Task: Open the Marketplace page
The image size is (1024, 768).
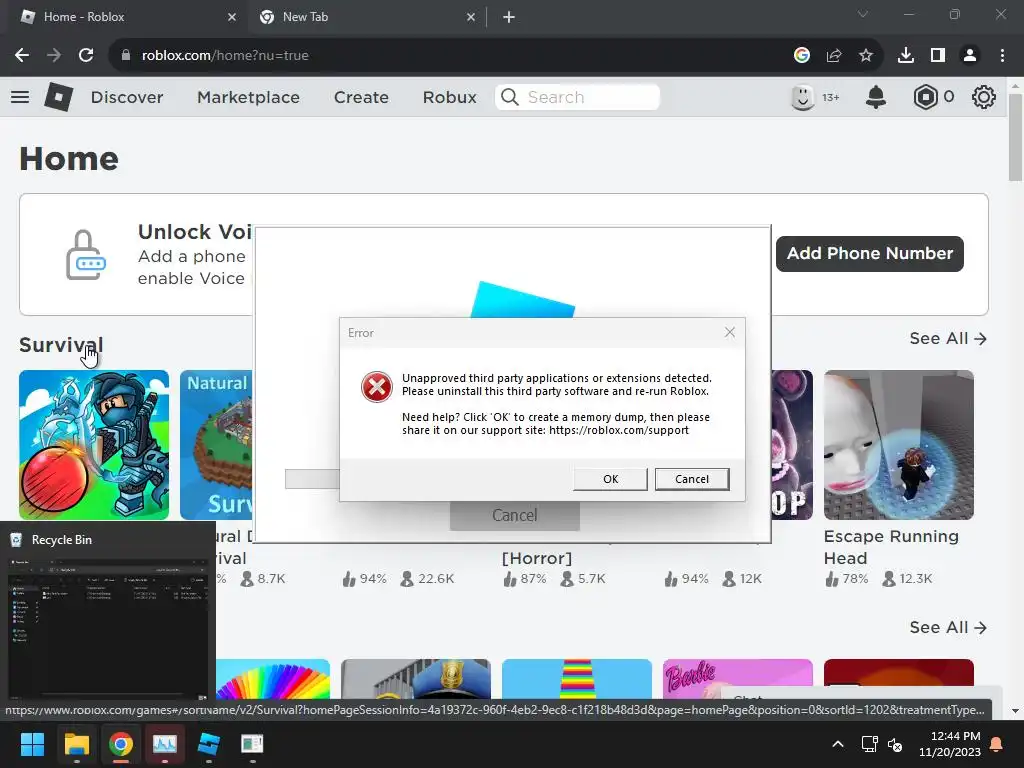Action: point(248,97)
